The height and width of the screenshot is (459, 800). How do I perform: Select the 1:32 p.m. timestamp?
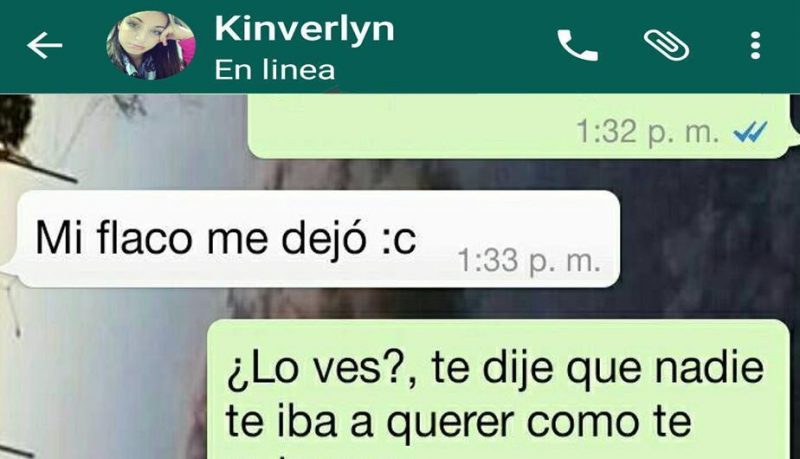[648, 133]
